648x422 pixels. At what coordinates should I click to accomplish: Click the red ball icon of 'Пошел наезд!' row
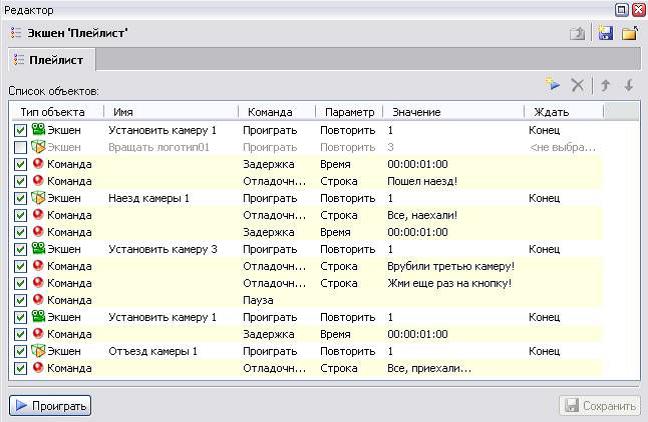[38, 181]
